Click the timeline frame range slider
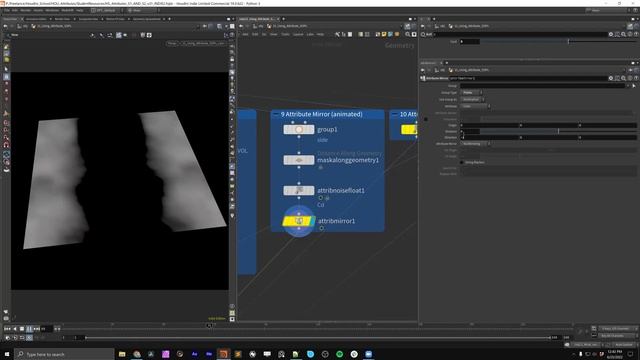This screenshot has width=640, height=360. [x=318, y=338]
